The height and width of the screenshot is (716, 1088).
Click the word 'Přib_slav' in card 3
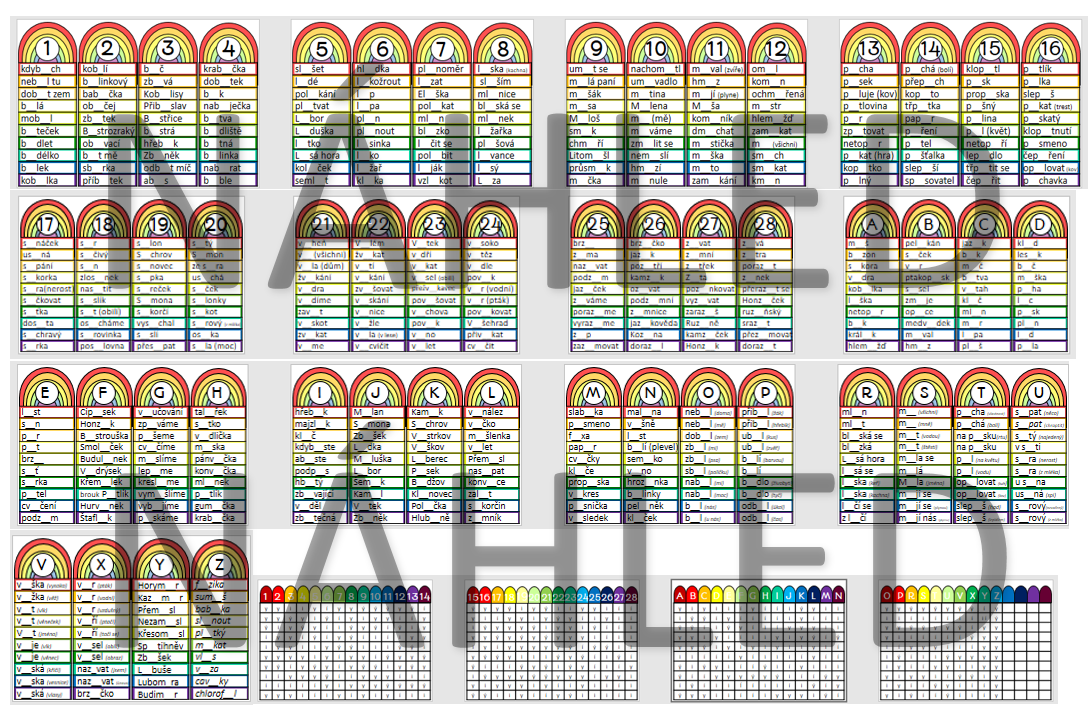[165, 106]
